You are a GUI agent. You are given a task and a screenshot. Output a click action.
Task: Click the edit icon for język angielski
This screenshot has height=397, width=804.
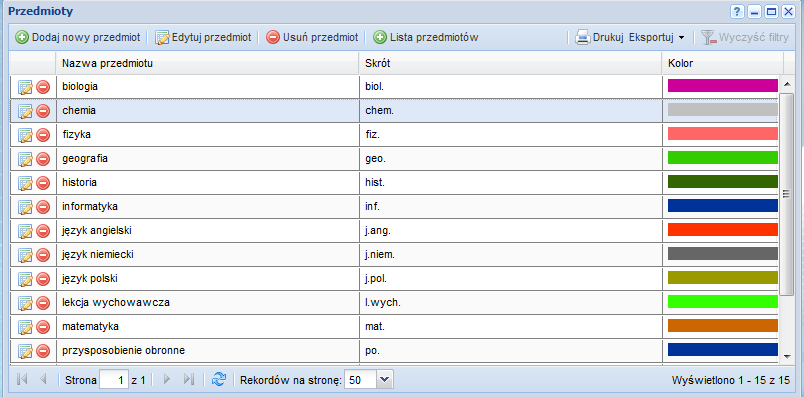[25, 231]
